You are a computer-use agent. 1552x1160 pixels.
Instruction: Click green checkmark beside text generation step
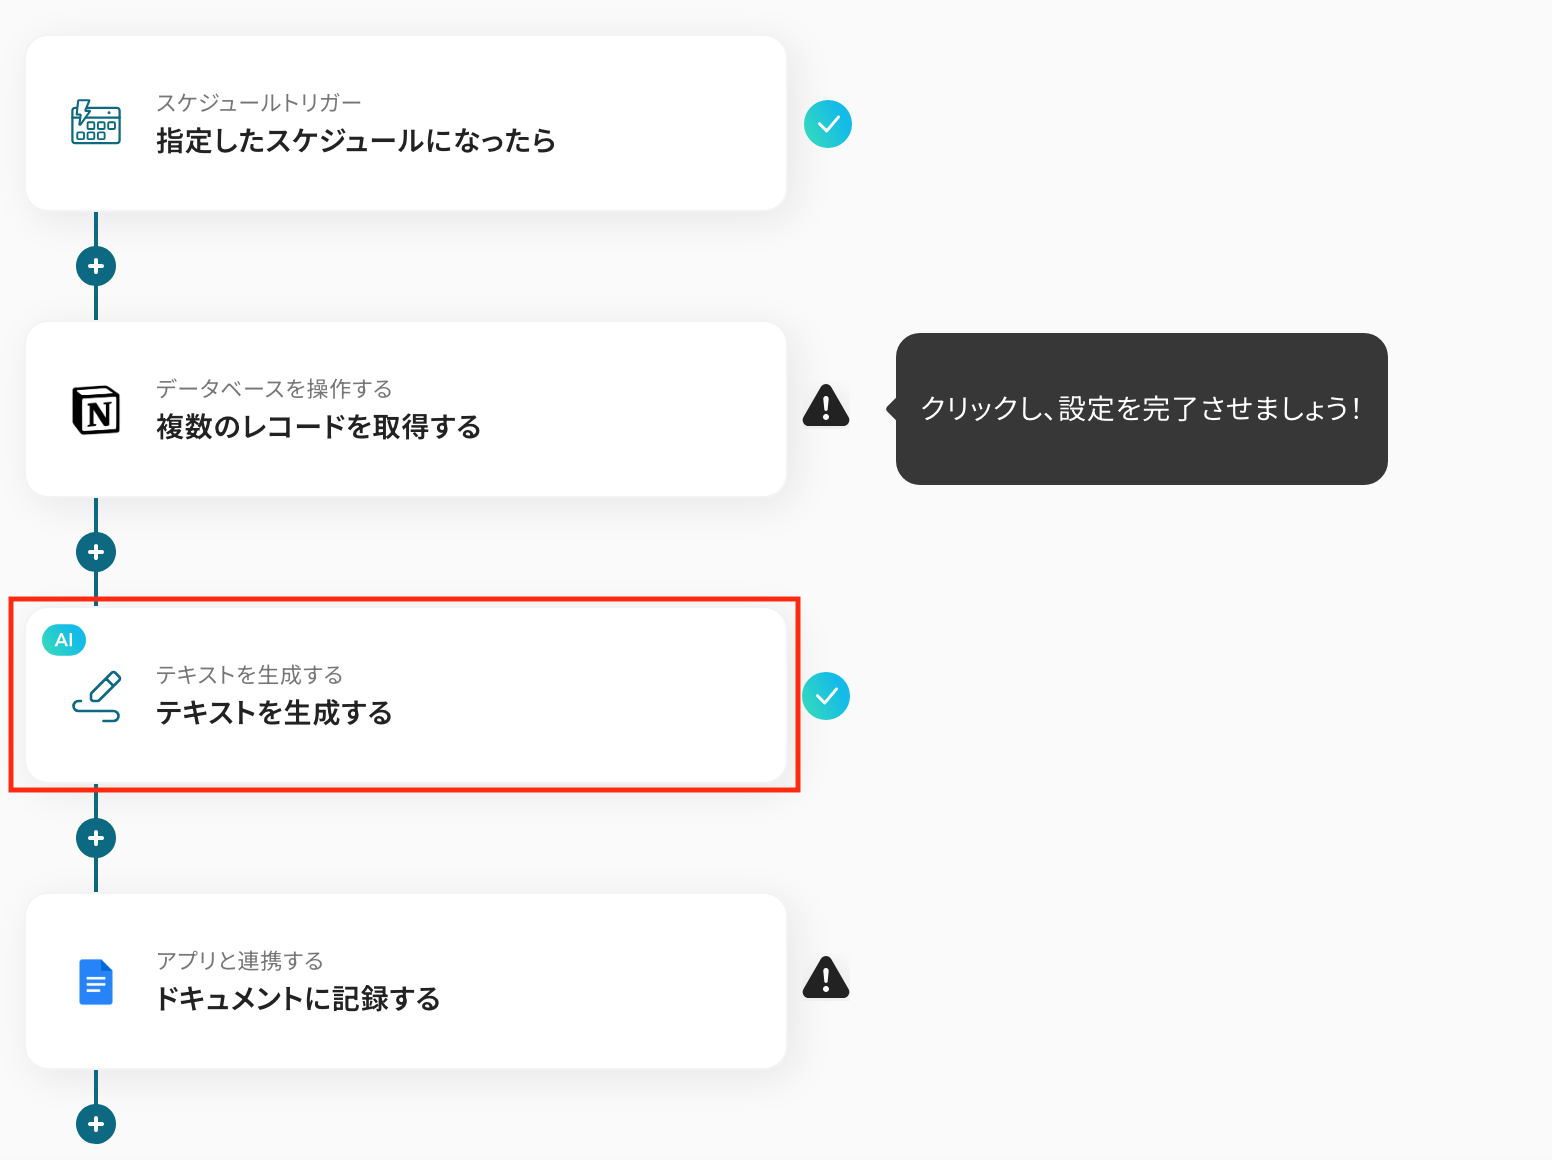coord(826,696)
